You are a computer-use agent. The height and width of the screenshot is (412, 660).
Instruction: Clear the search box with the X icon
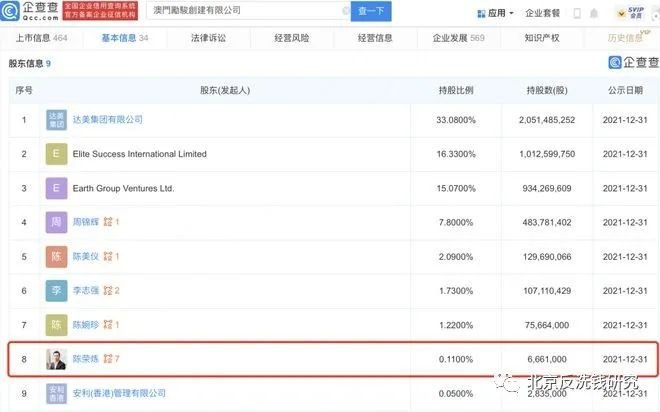tap(346, 11)
